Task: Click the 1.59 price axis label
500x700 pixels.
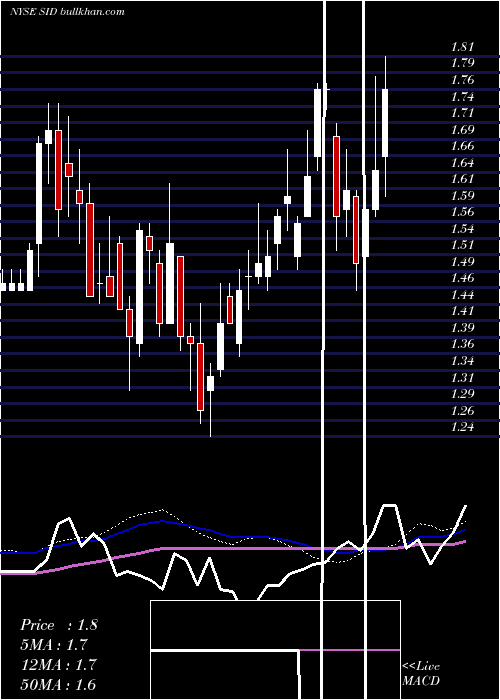Action: pos(462,196)
